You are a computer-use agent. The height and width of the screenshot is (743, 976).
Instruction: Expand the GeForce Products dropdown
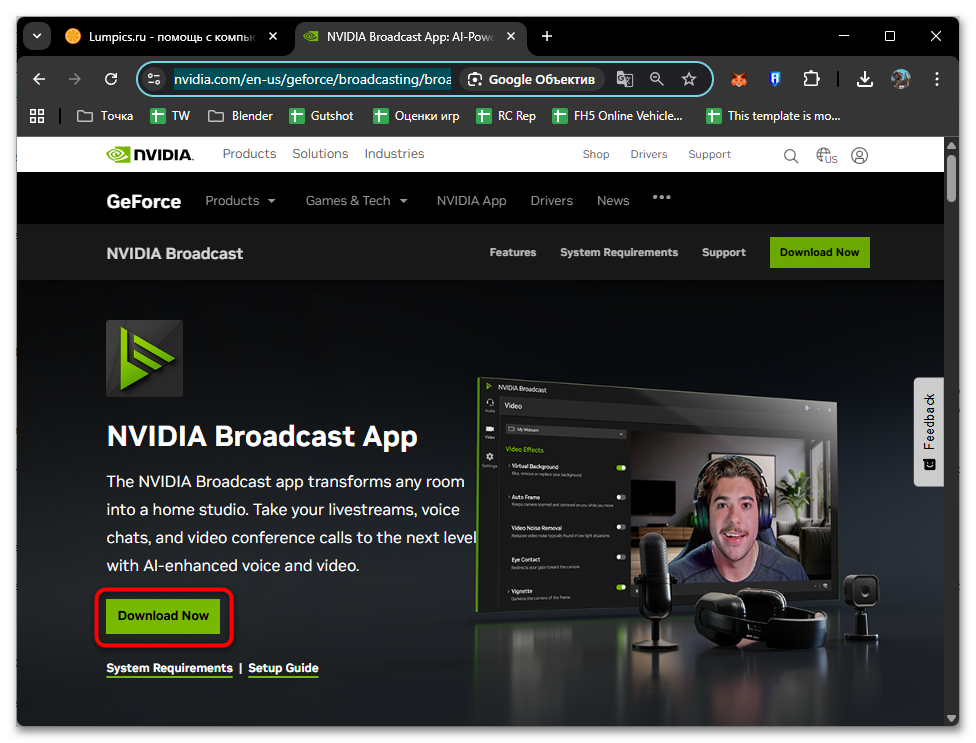click(x=240, y=201)
